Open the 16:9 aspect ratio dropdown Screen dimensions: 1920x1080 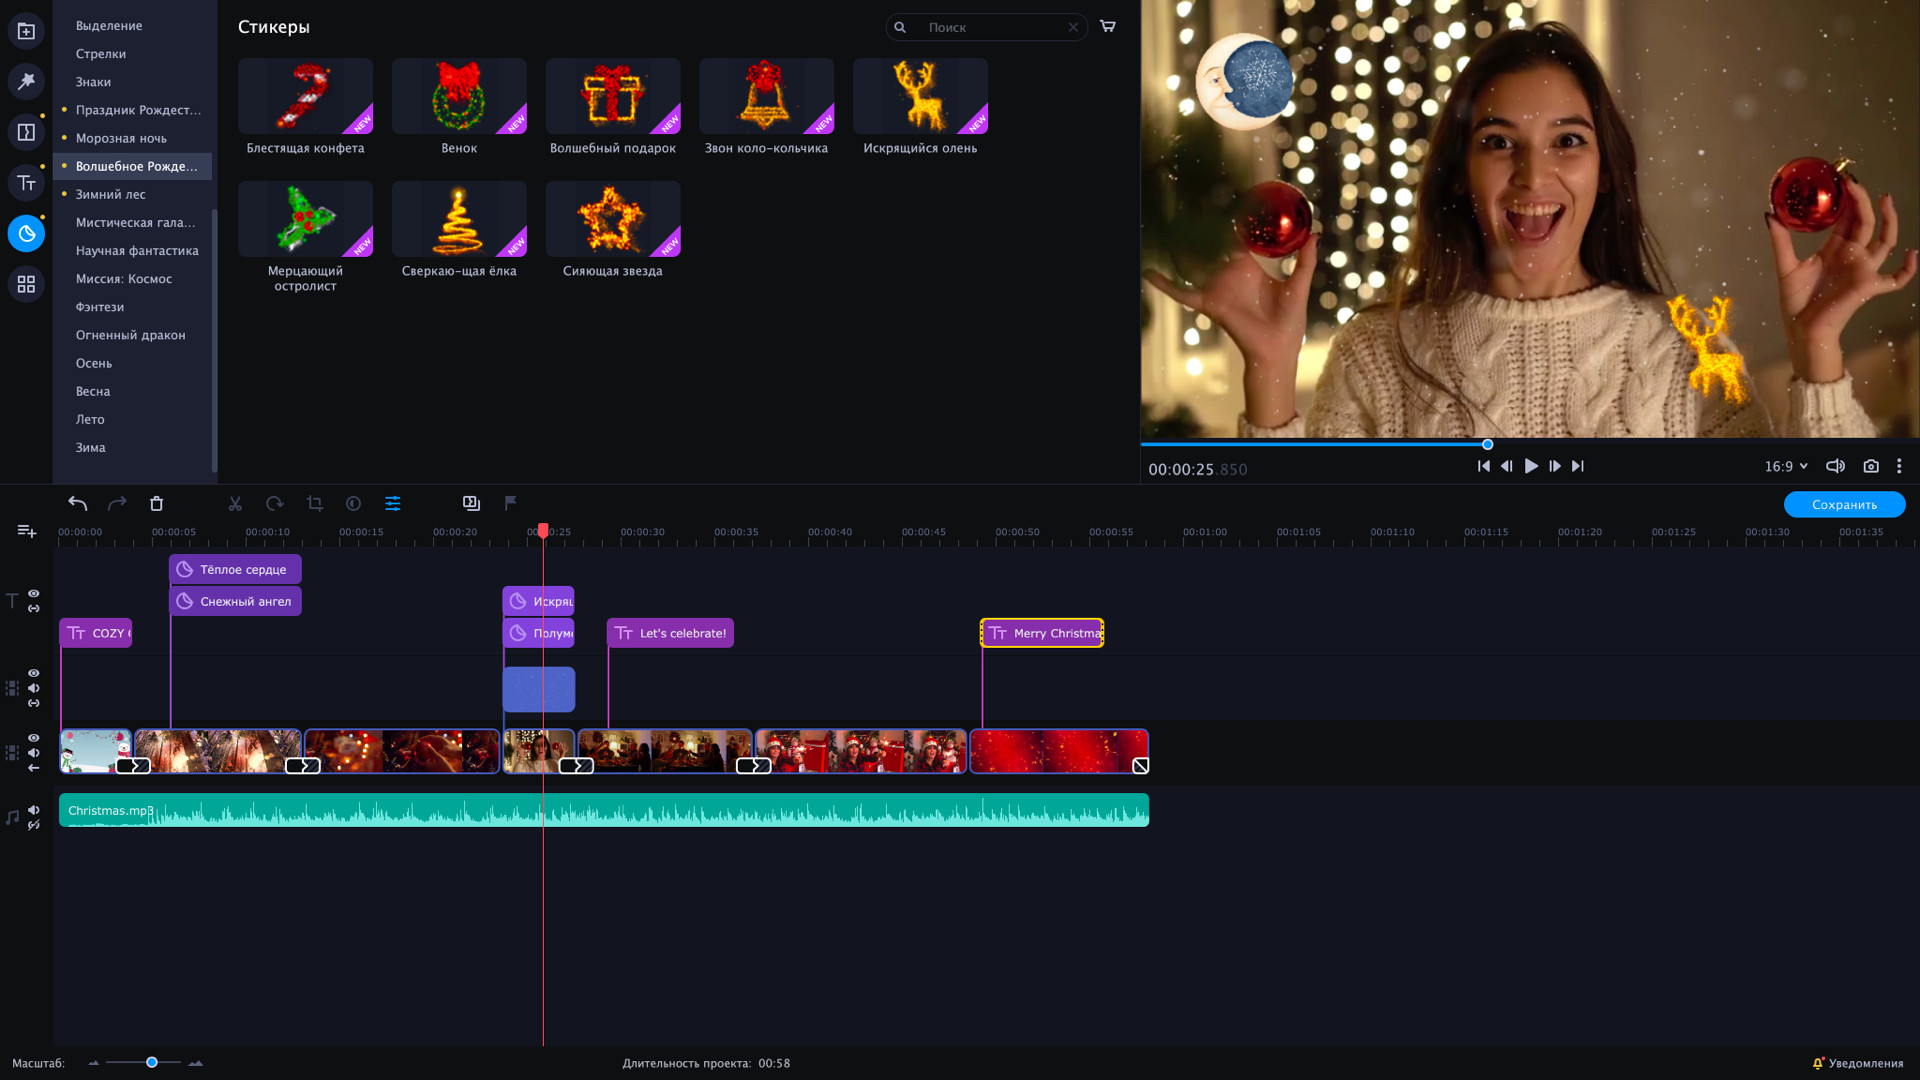[1786, 466]
